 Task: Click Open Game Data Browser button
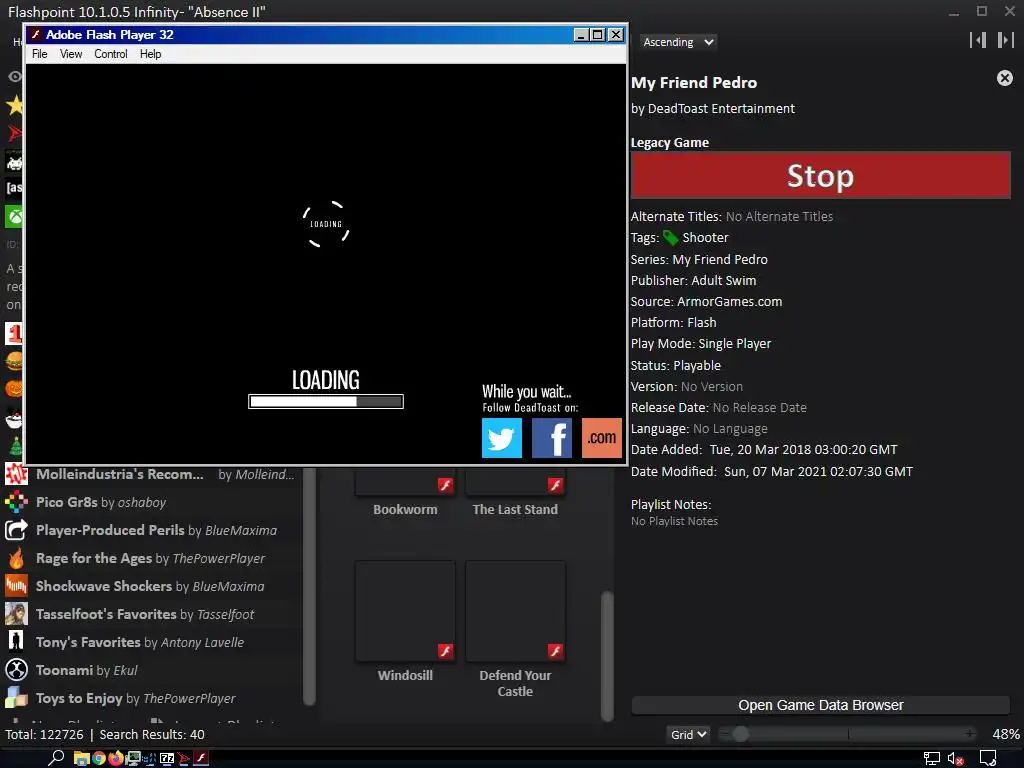click(821, 705)
